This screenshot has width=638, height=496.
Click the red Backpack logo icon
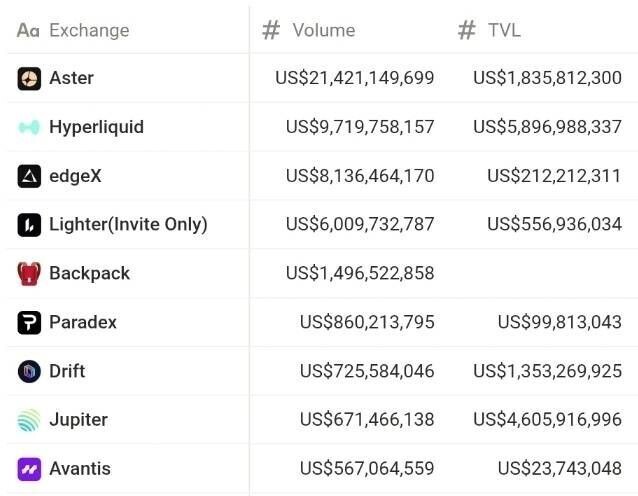coord(29,273)
